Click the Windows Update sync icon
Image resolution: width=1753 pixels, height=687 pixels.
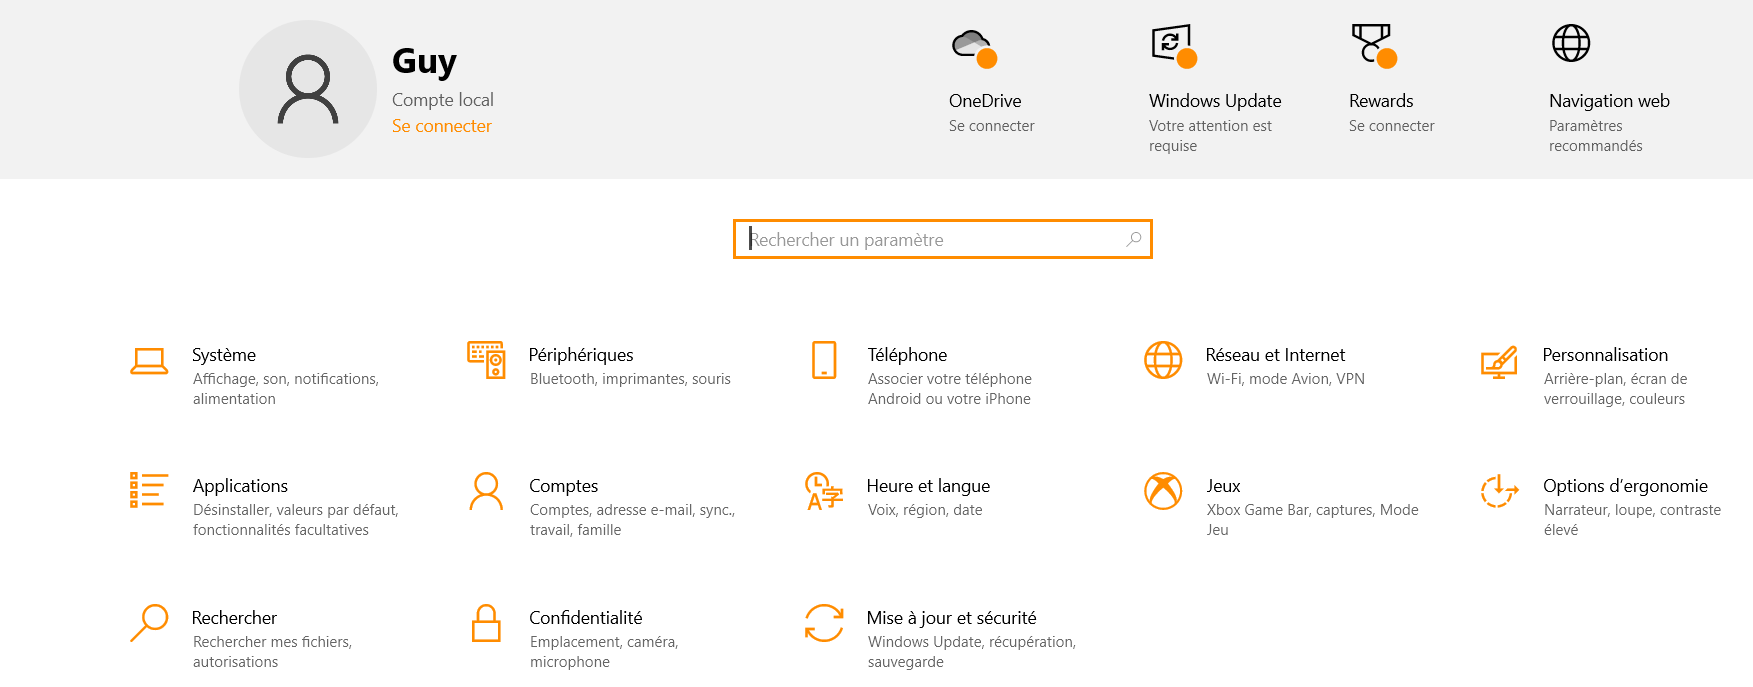click(1173, 46)
